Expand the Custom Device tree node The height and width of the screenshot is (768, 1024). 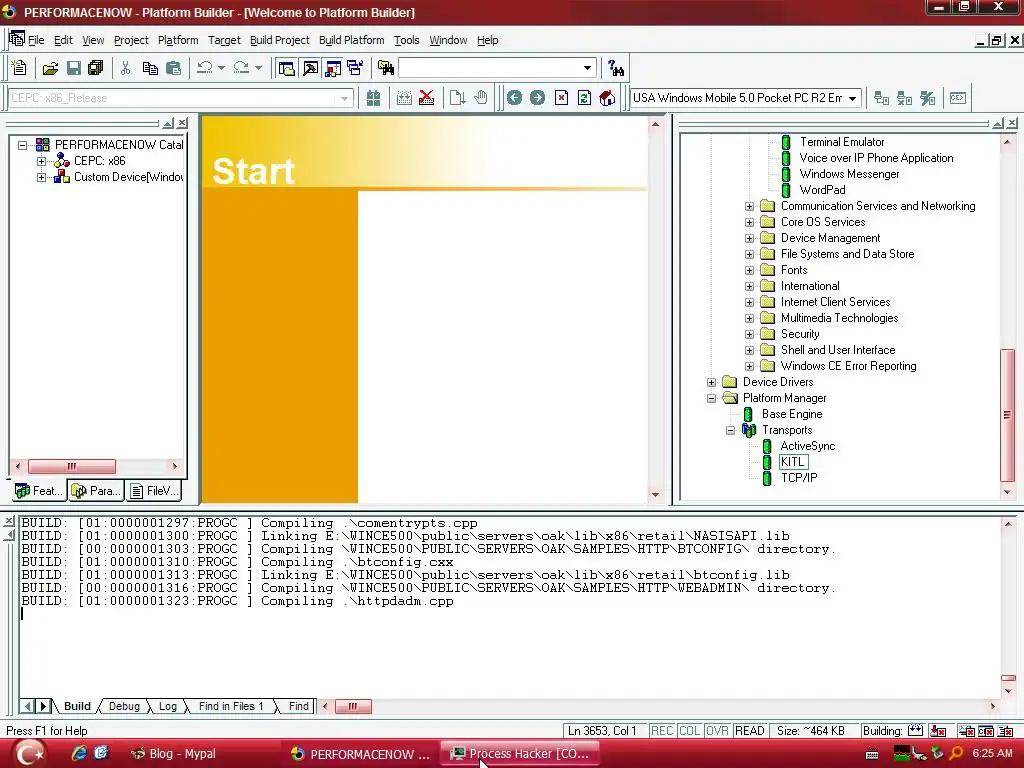pyautogui.click(x=41, y=177)
